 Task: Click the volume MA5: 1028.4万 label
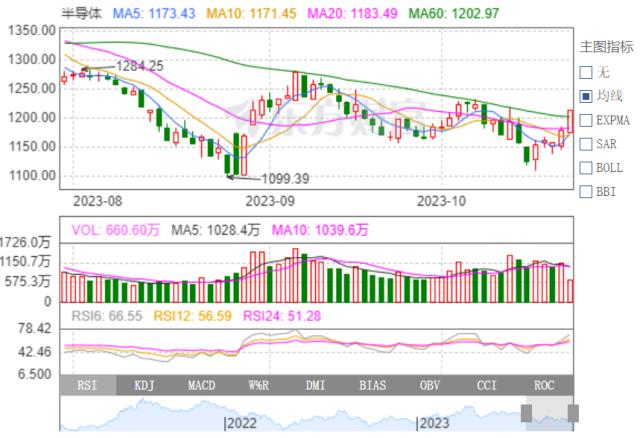coord(216,230)
